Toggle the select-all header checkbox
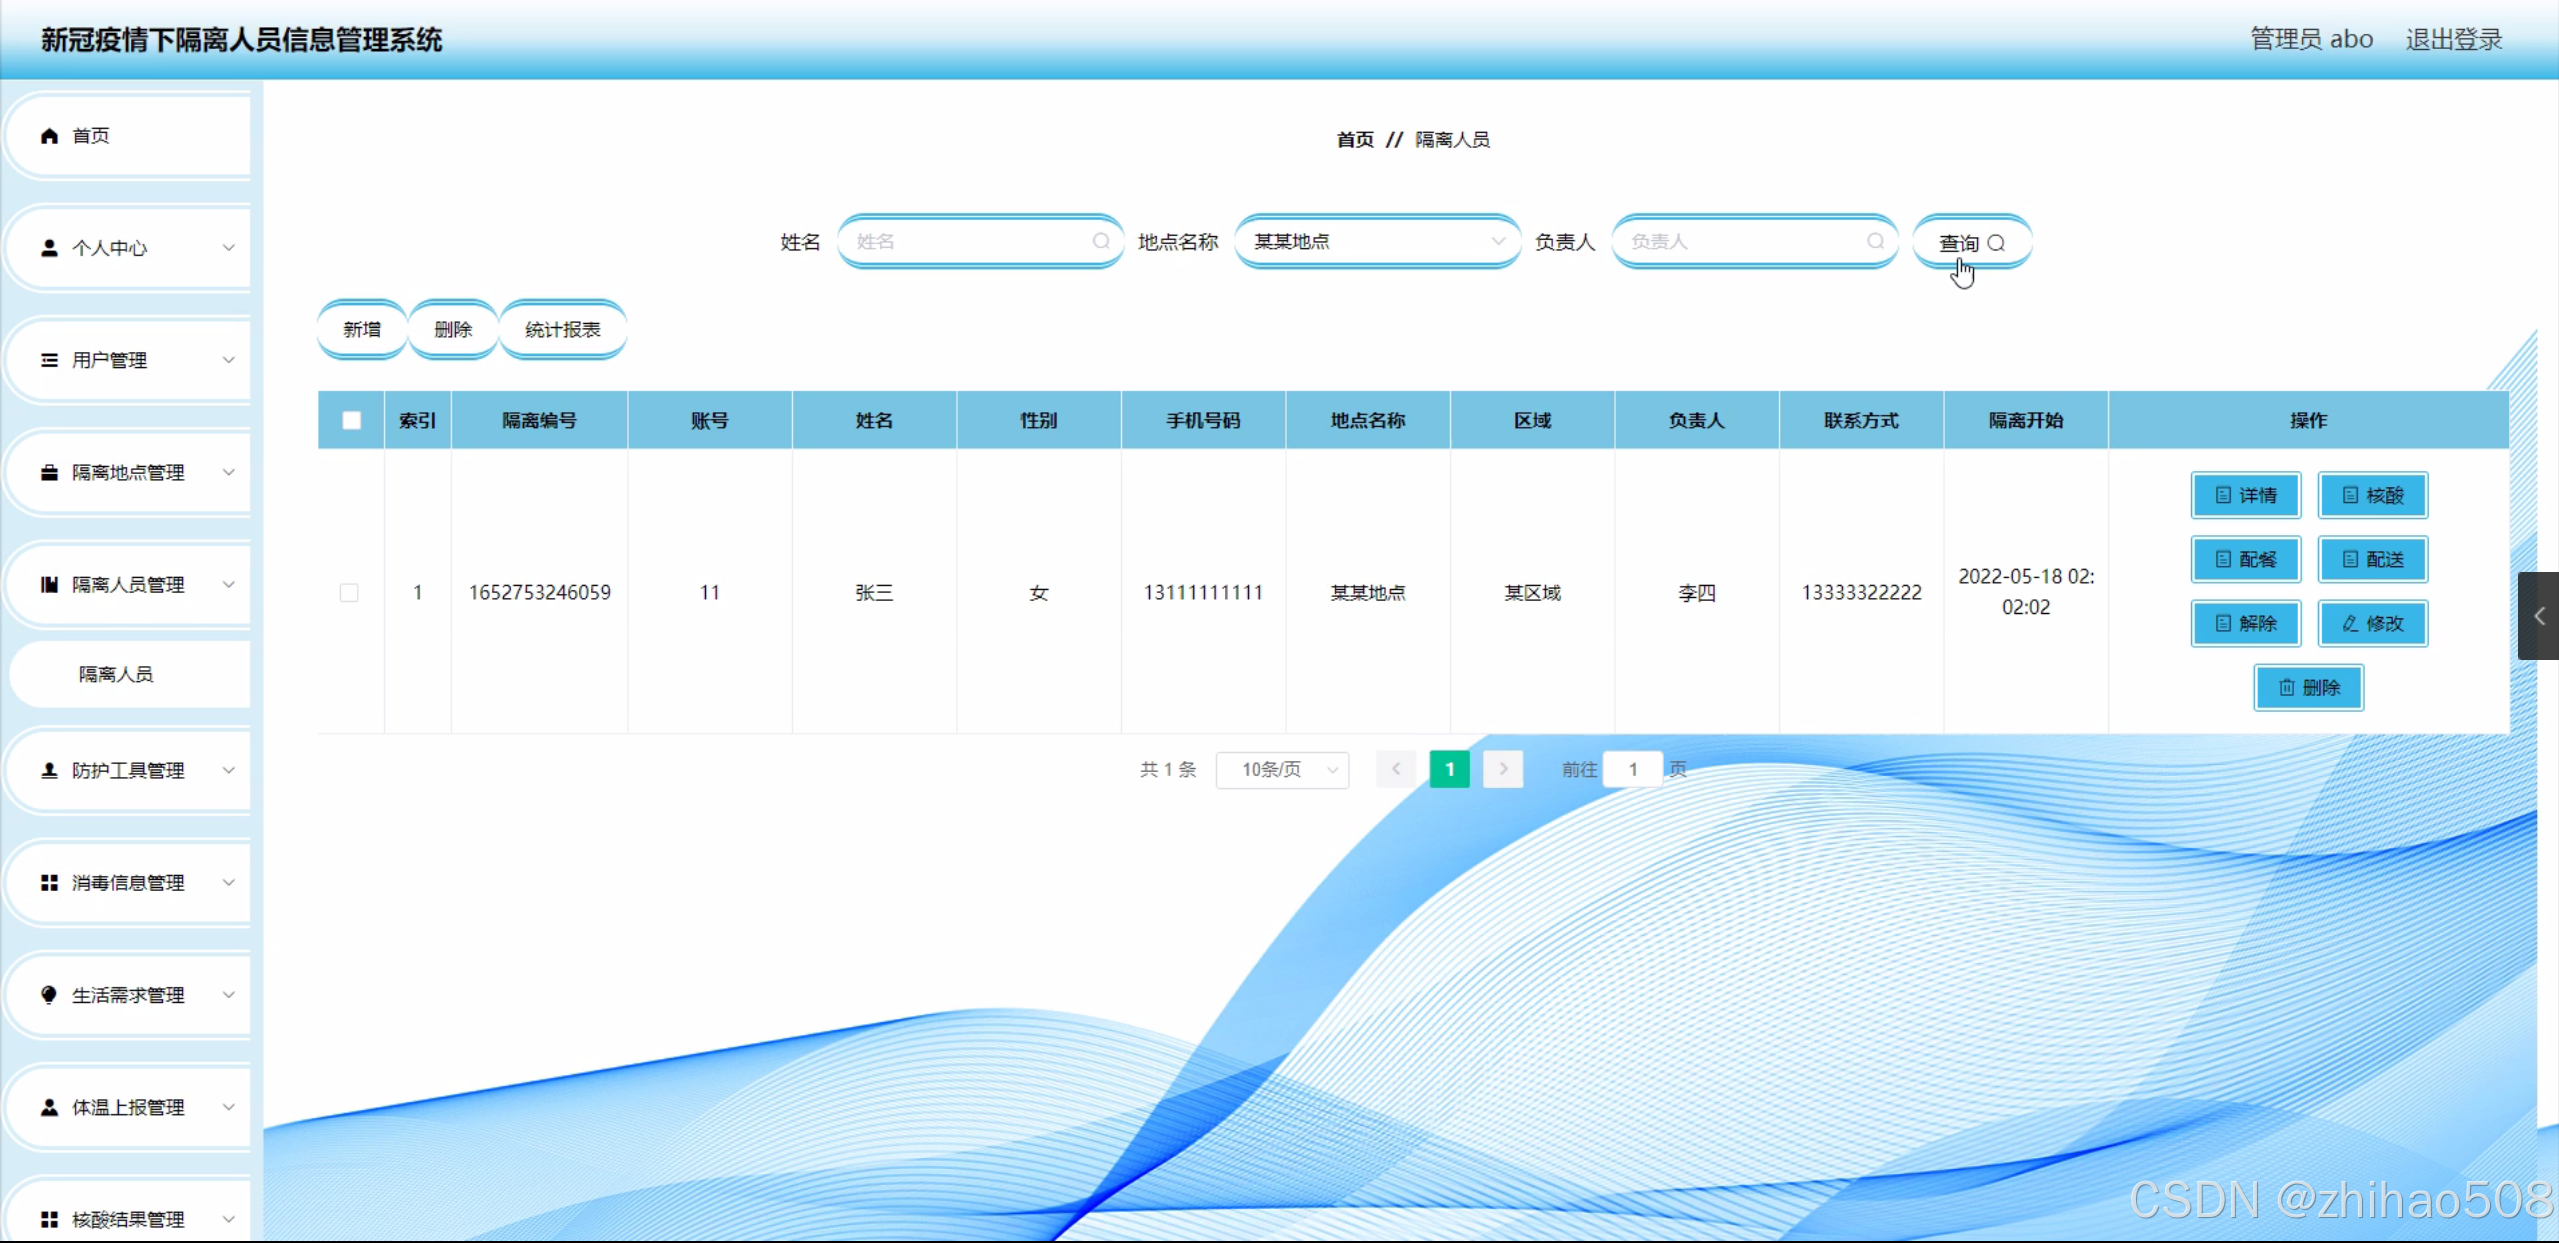 [x=351, y=420]
